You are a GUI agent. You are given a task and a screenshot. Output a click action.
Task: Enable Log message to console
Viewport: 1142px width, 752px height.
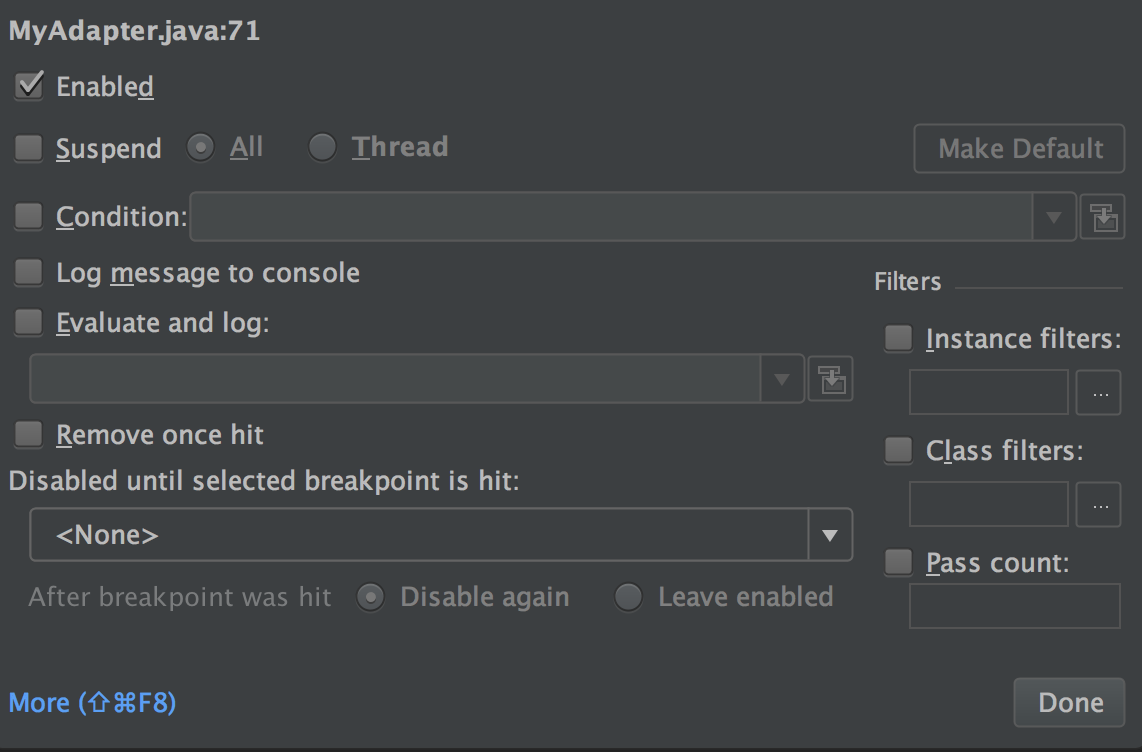click(x=29, y=272)
